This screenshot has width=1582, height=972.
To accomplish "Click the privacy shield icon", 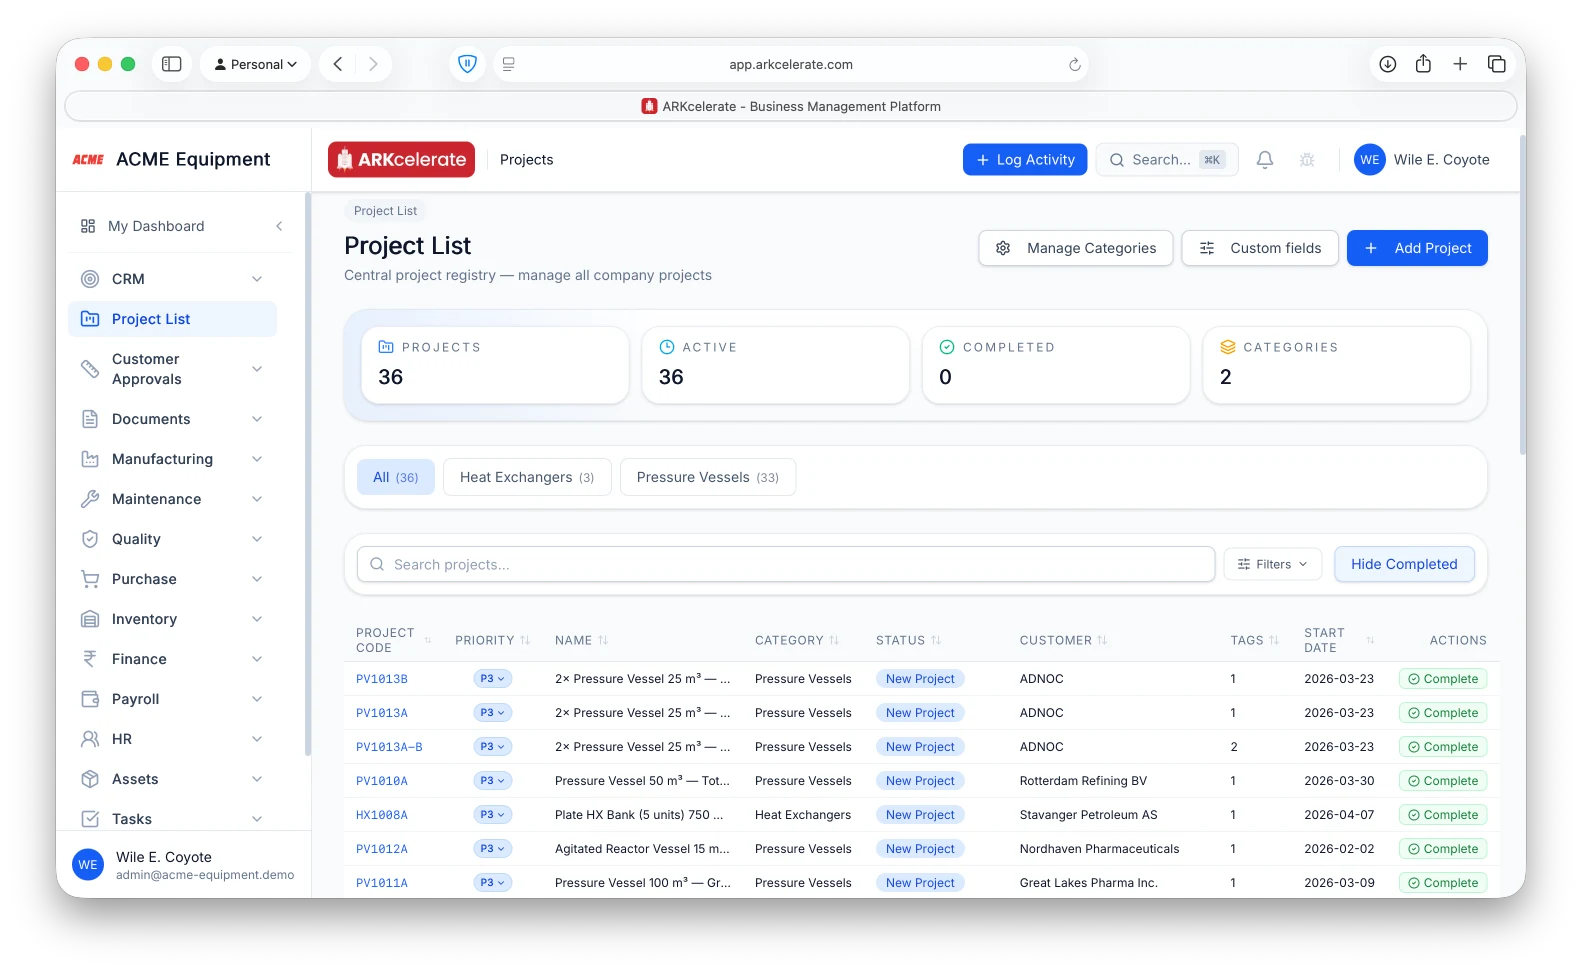I will 467,64.
